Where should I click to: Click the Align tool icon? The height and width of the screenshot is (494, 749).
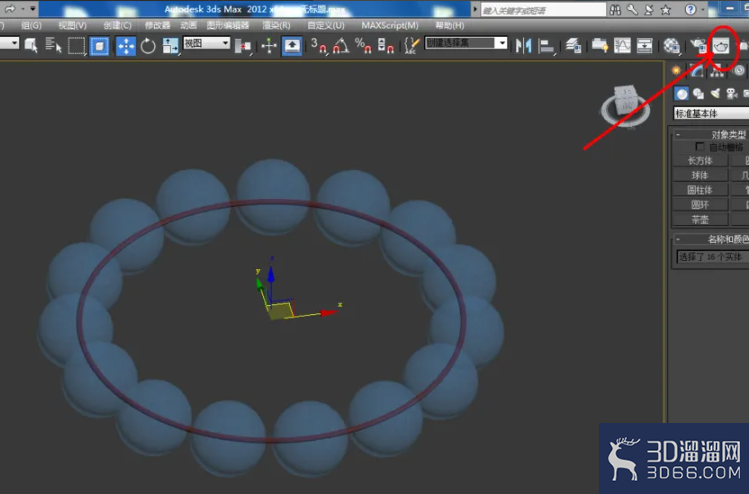[546, 46]
